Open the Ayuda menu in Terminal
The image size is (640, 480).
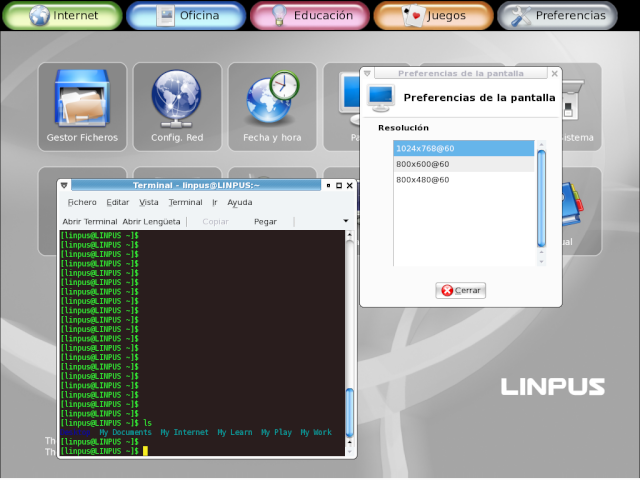point(240,202)
